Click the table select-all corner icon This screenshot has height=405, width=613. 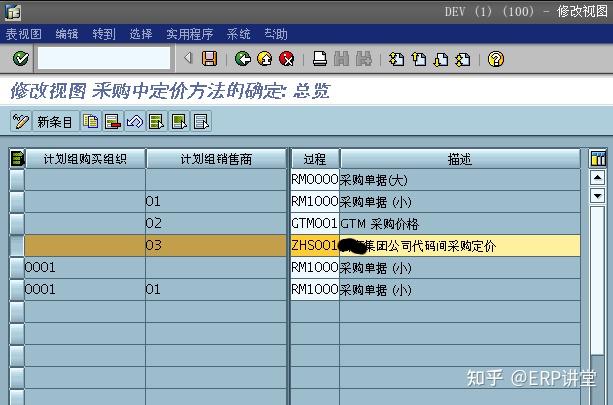click(x=17, y=158)
